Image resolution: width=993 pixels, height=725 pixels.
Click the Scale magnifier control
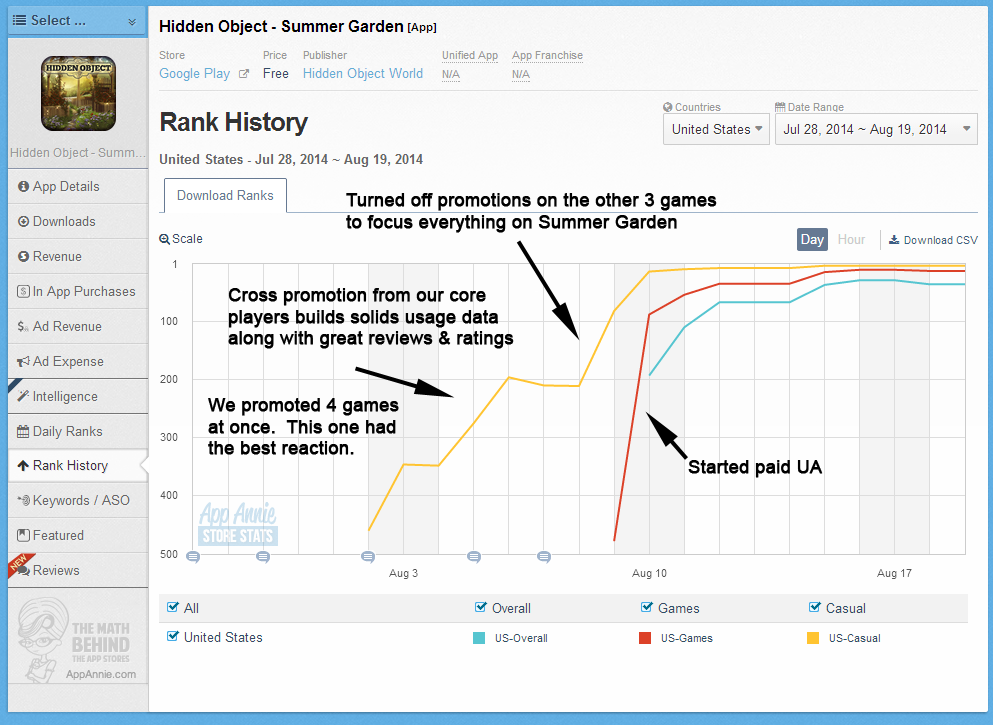[181, 239]
